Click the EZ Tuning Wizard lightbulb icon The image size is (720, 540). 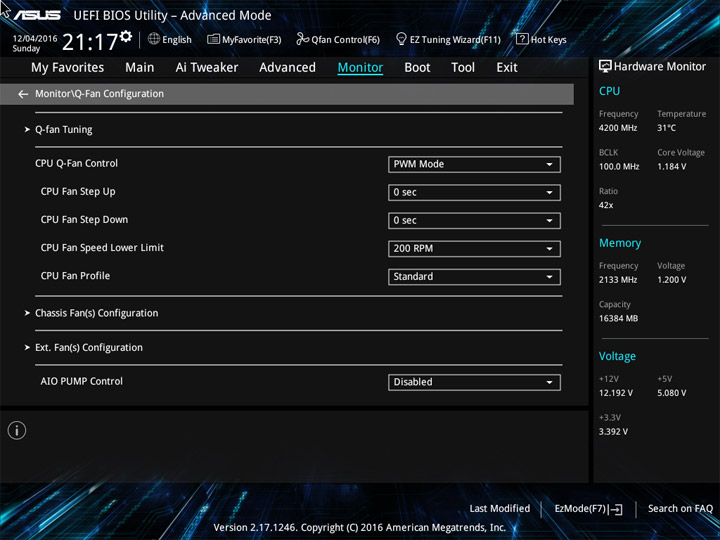coord(401,39)
